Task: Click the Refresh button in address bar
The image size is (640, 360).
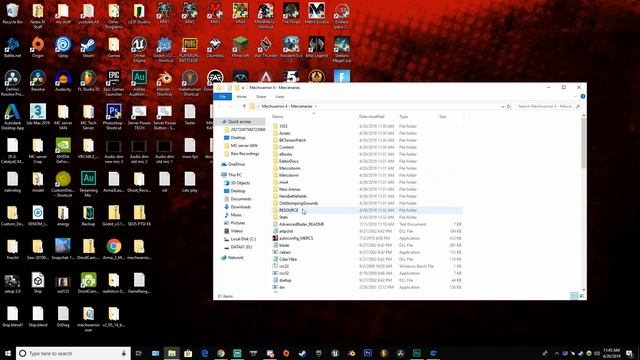Action: click(x=509, y=107)
